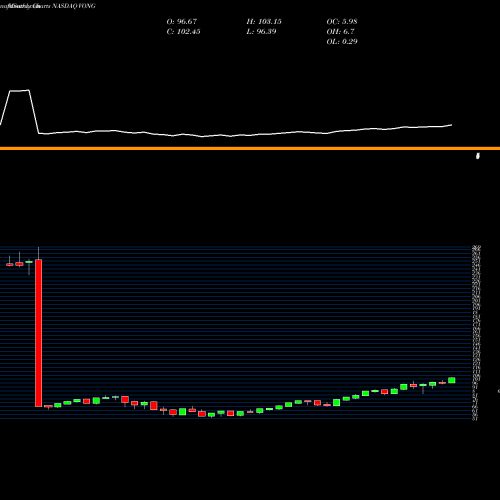Screen dimensions: 500x500
Task: Select the close value C: 102.45
Action: (x=183, y=31)
